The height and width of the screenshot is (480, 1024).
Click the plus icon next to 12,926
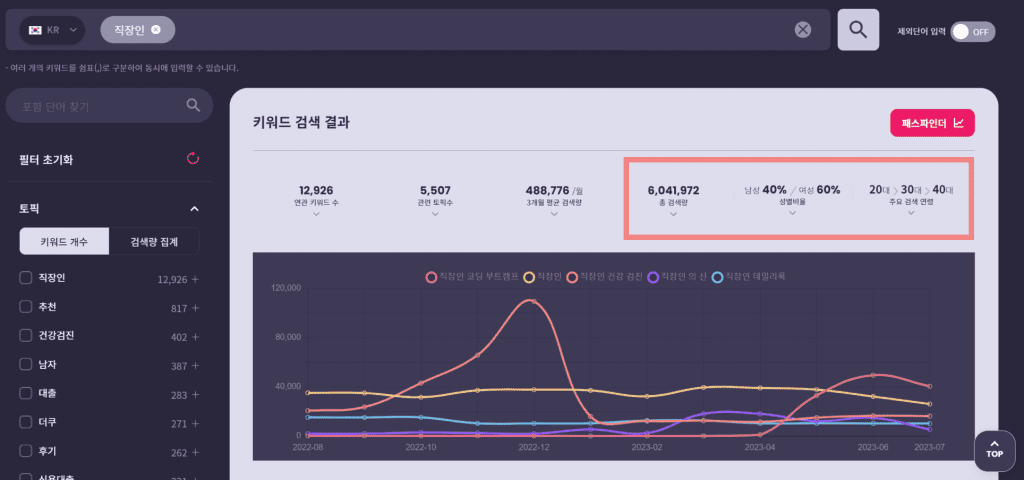[x=195, y=280]
